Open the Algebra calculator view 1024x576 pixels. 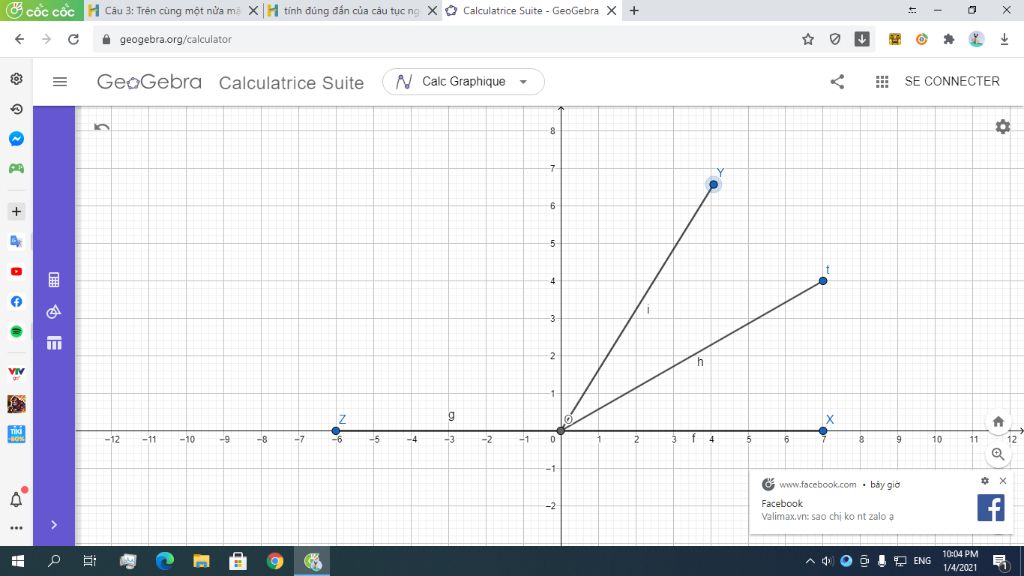click(54, 280)
